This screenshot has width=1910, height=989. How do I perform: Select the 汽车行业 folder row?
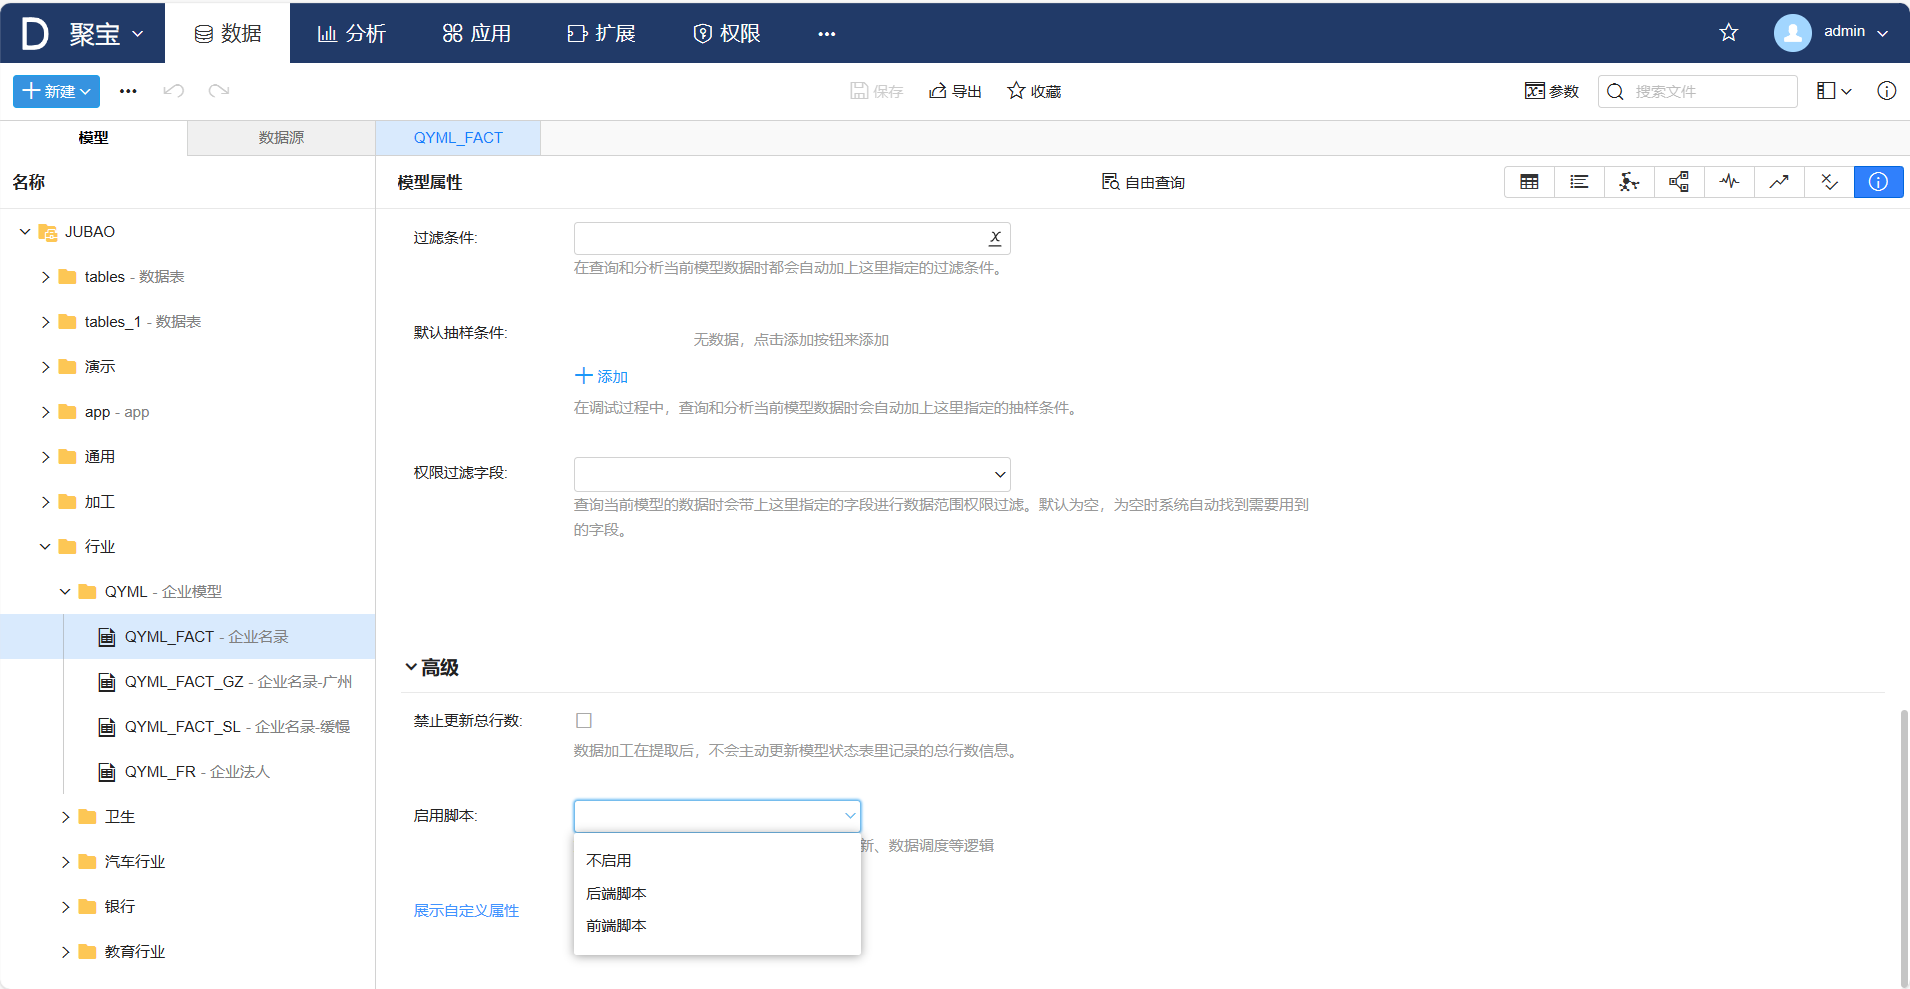(187, 862)
